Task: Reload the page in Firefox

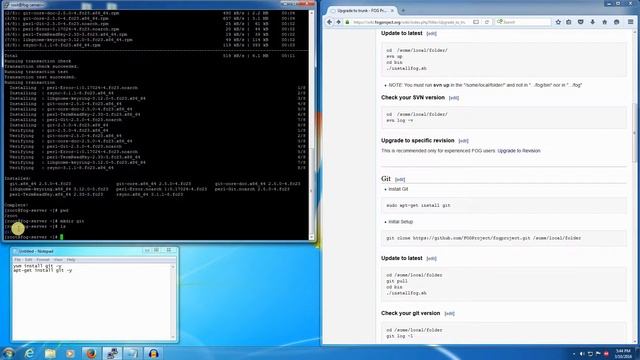Action: tap(487, 22)
